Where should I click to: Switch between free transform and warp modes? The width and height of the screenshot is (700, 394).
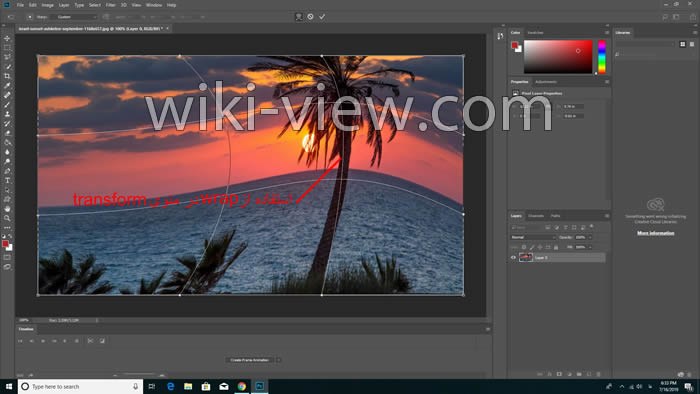pos(299,17)
